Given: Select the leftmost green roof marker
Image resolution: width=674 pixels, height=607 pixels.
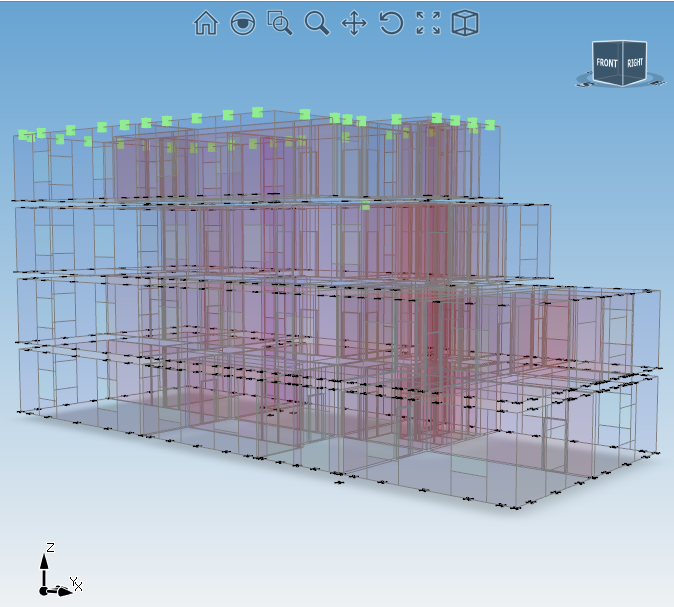Looking at the screenshot, I should (x=24, y=134).
